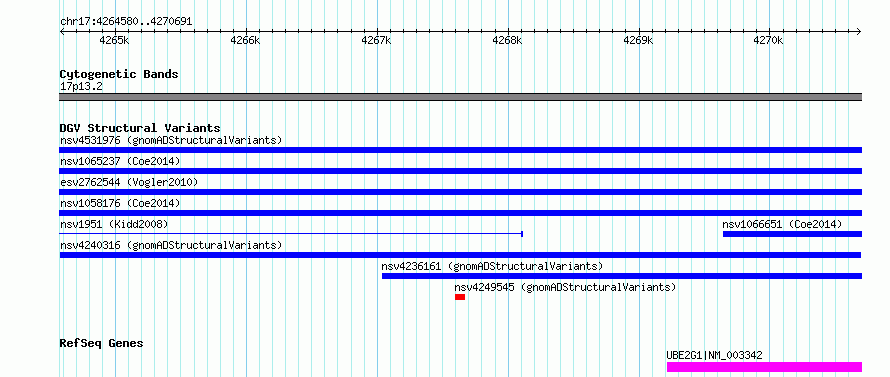
Task: Click the nsv1065237 blue variant bar
Action: pos(460,171)
